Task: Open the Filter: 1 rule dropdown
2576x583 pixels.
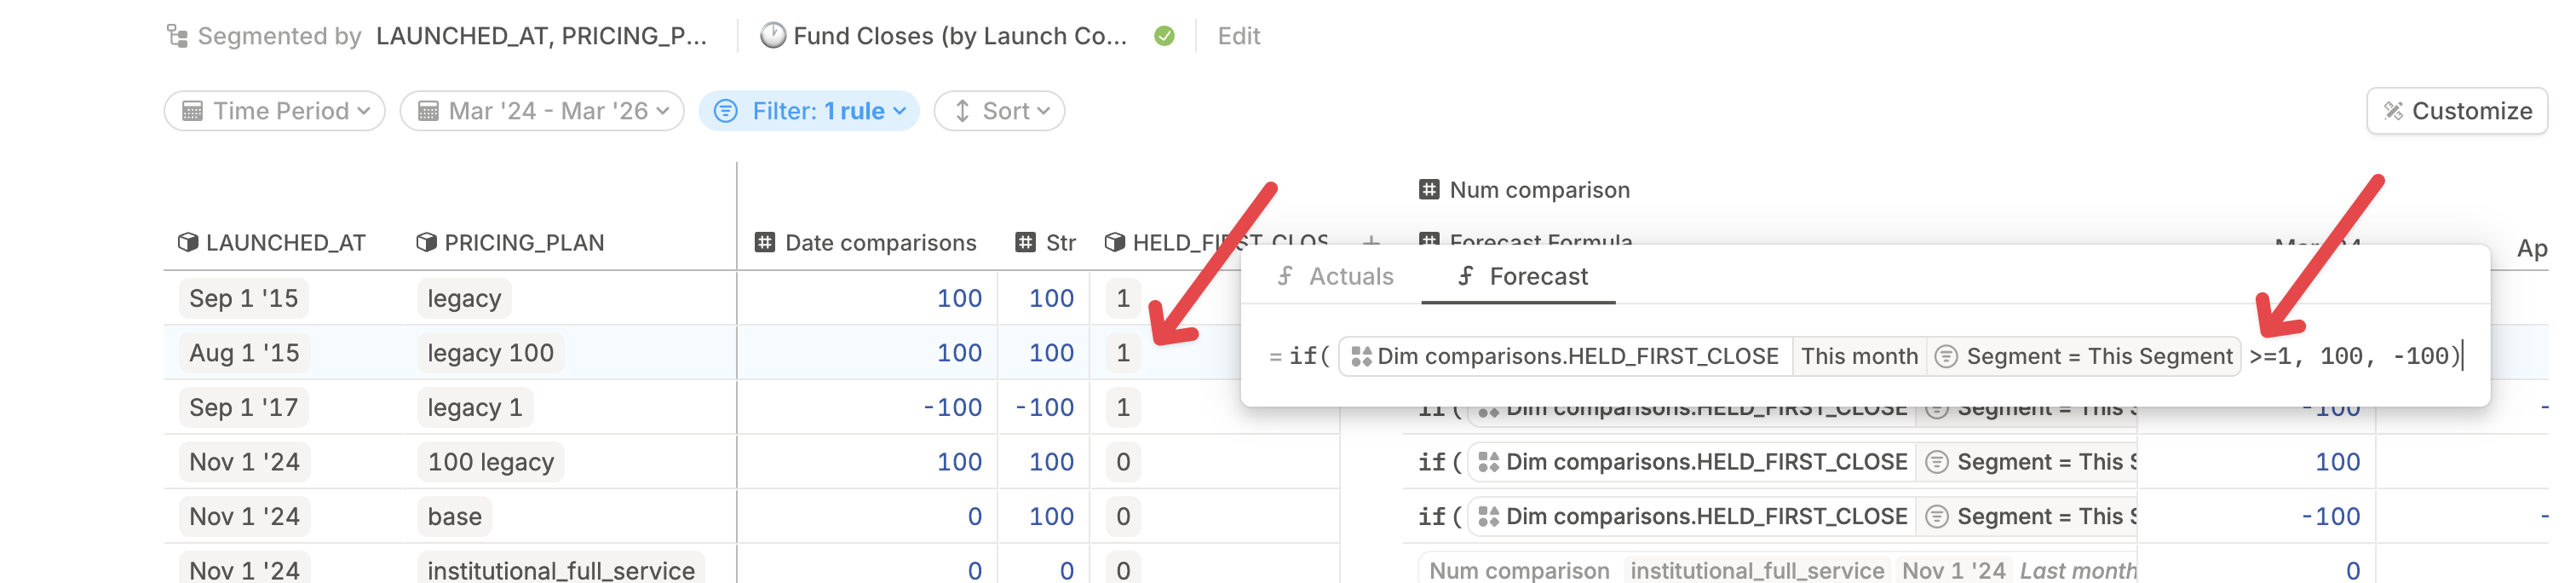Action: (x=809, y=111)
